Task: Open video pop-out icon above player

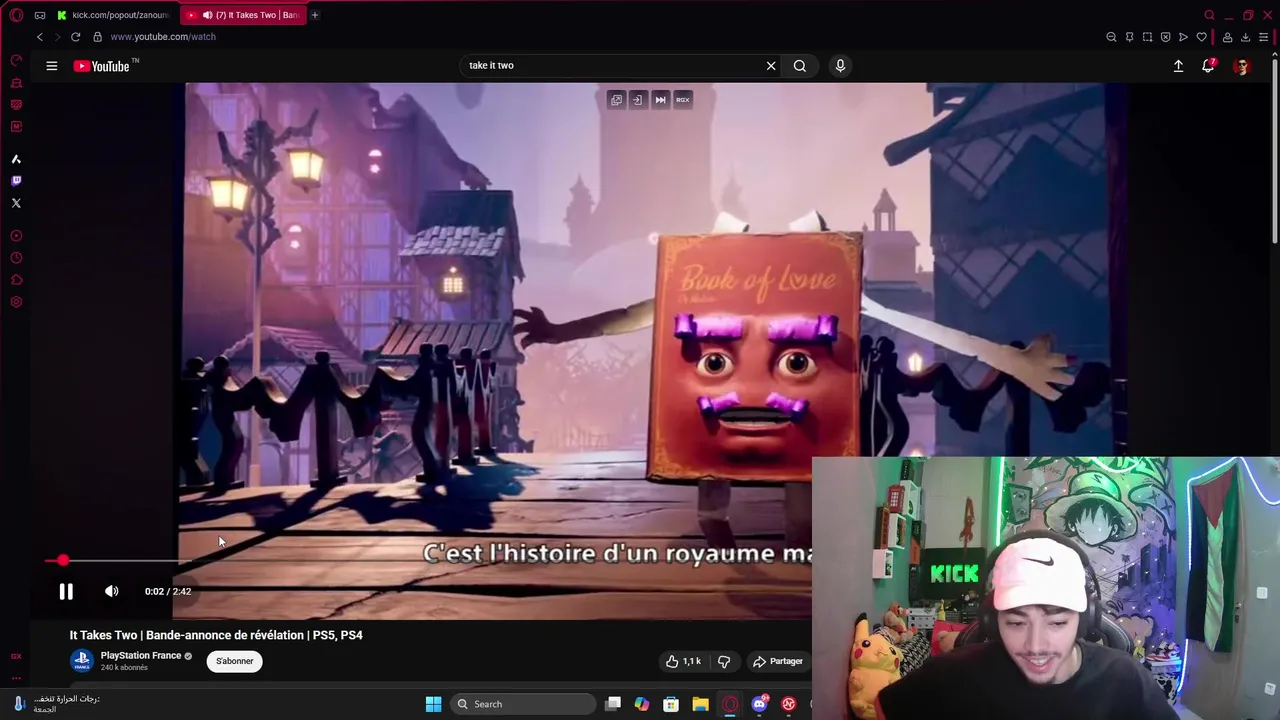Action: coord(616,100)
